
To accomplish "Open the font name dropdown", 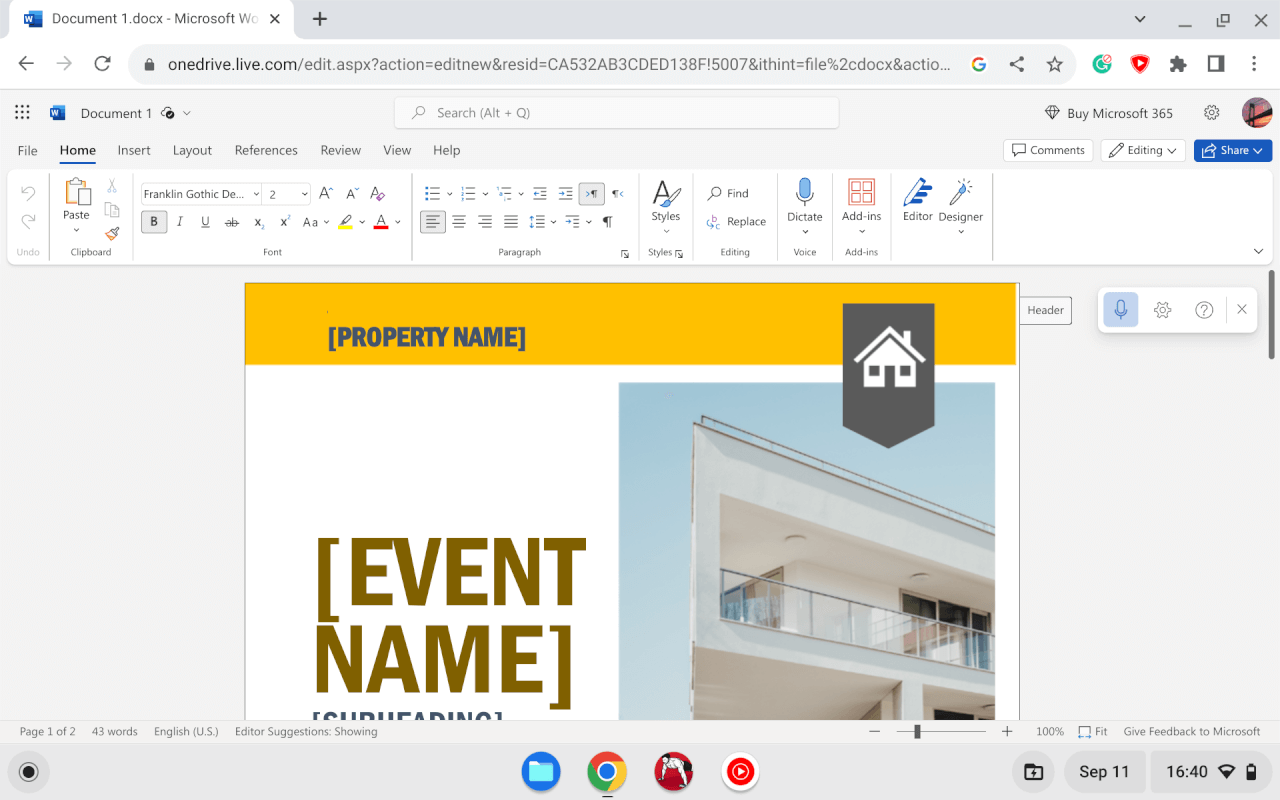I will [x=256, y=194].
